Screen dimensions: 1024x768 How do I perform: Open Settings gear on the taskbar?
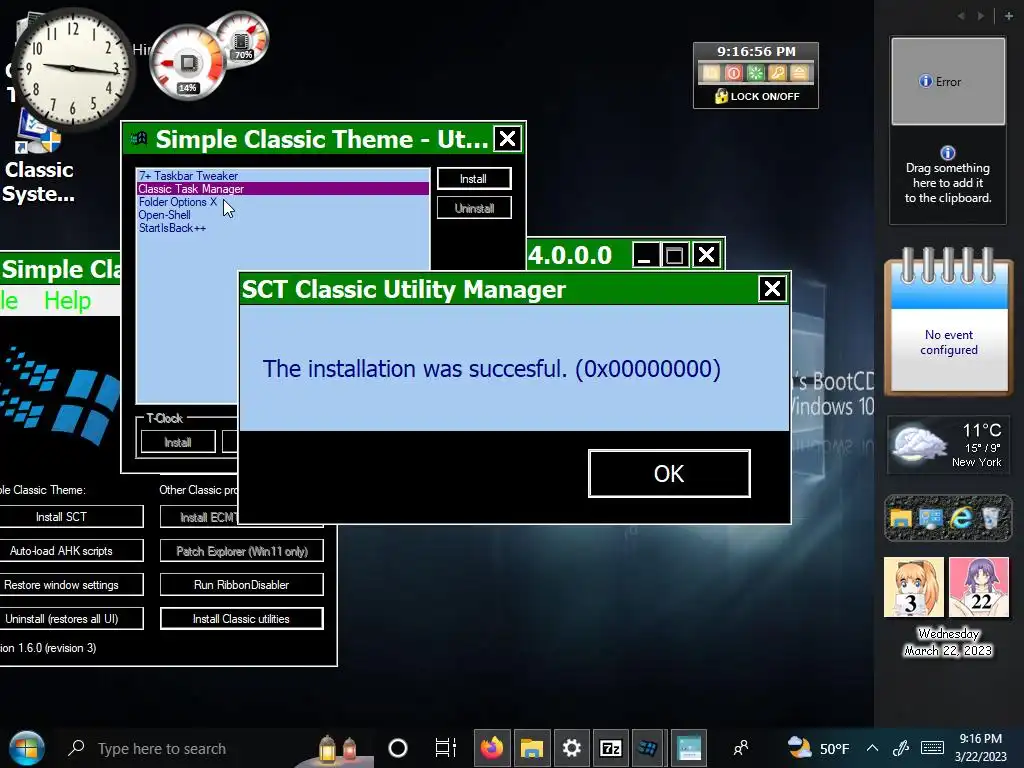click(571, 748)
